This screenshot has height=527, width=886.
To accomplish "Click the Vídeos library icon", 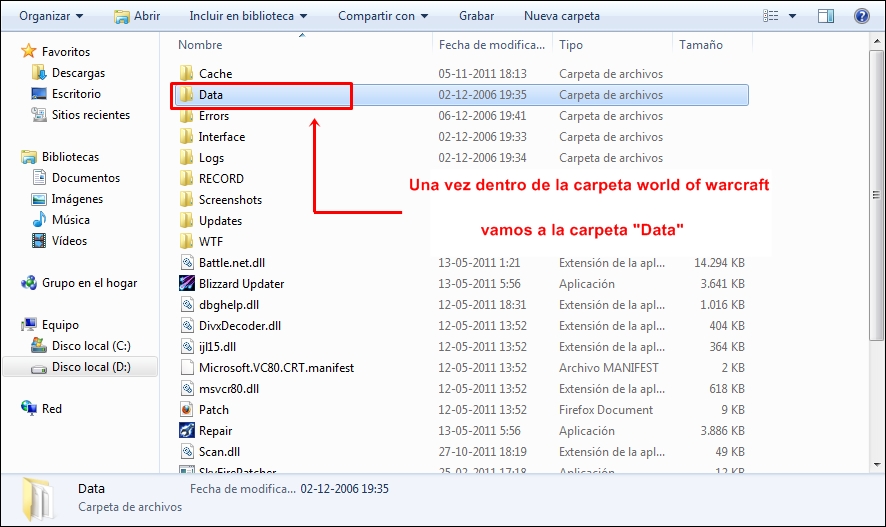I will click(39, 241).
